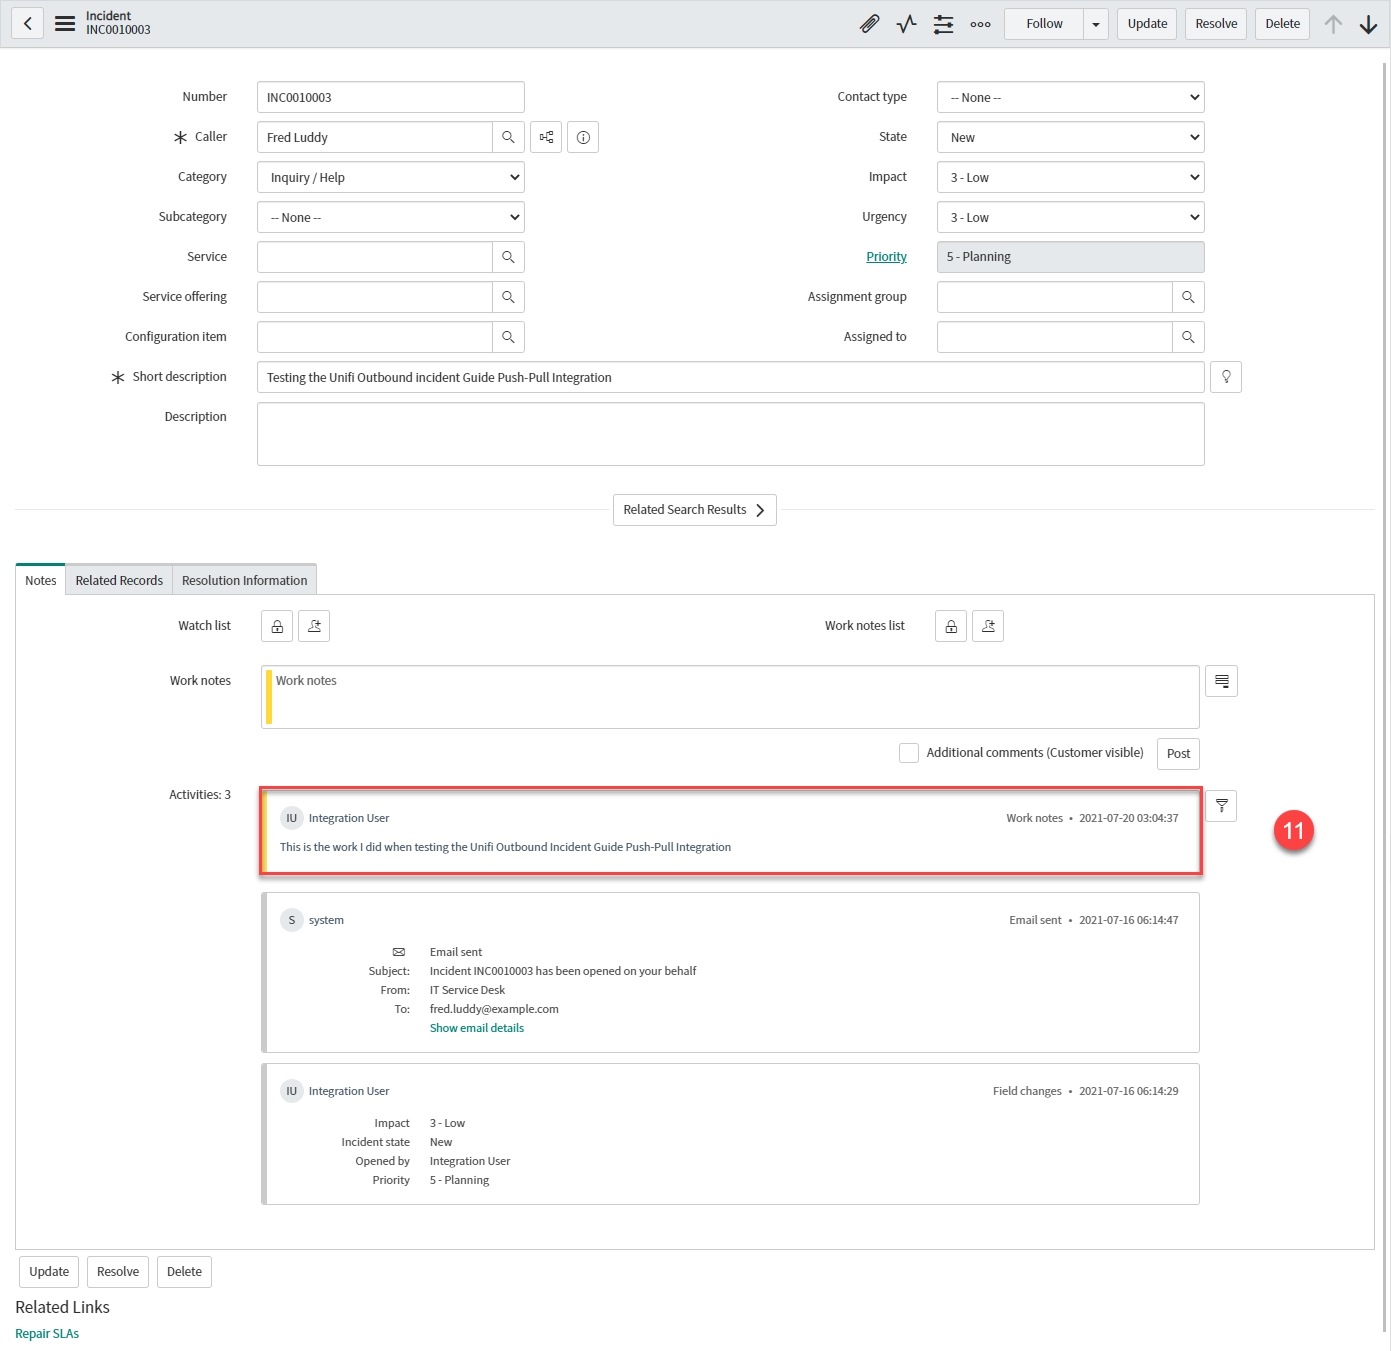Click the lightbulb suggestion icon beside Short description

click(x=1225, y=377)
